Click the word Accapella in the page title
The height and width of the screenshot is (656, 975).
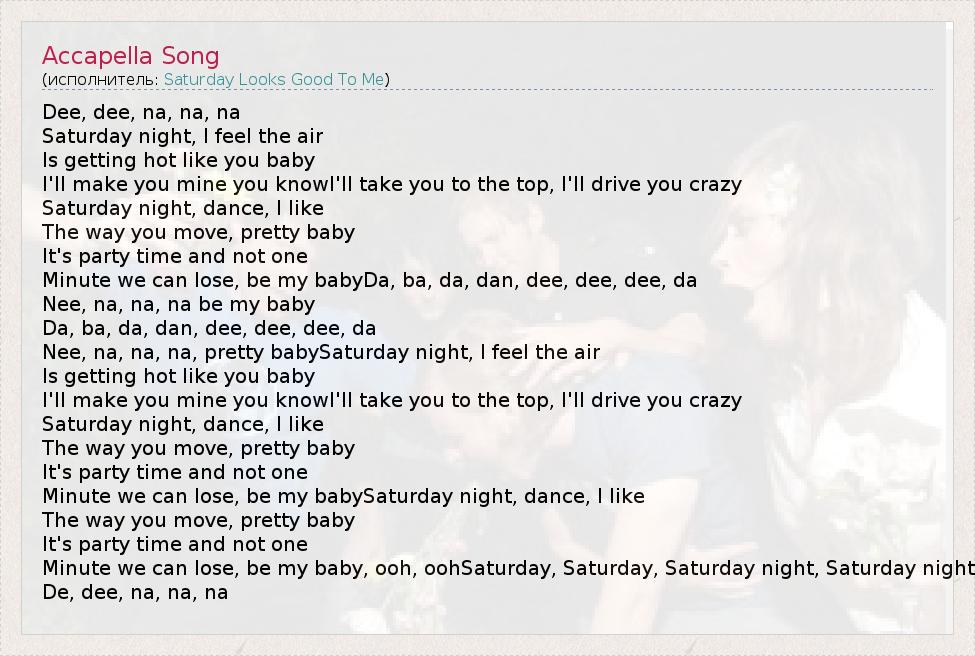coord(97,56)
